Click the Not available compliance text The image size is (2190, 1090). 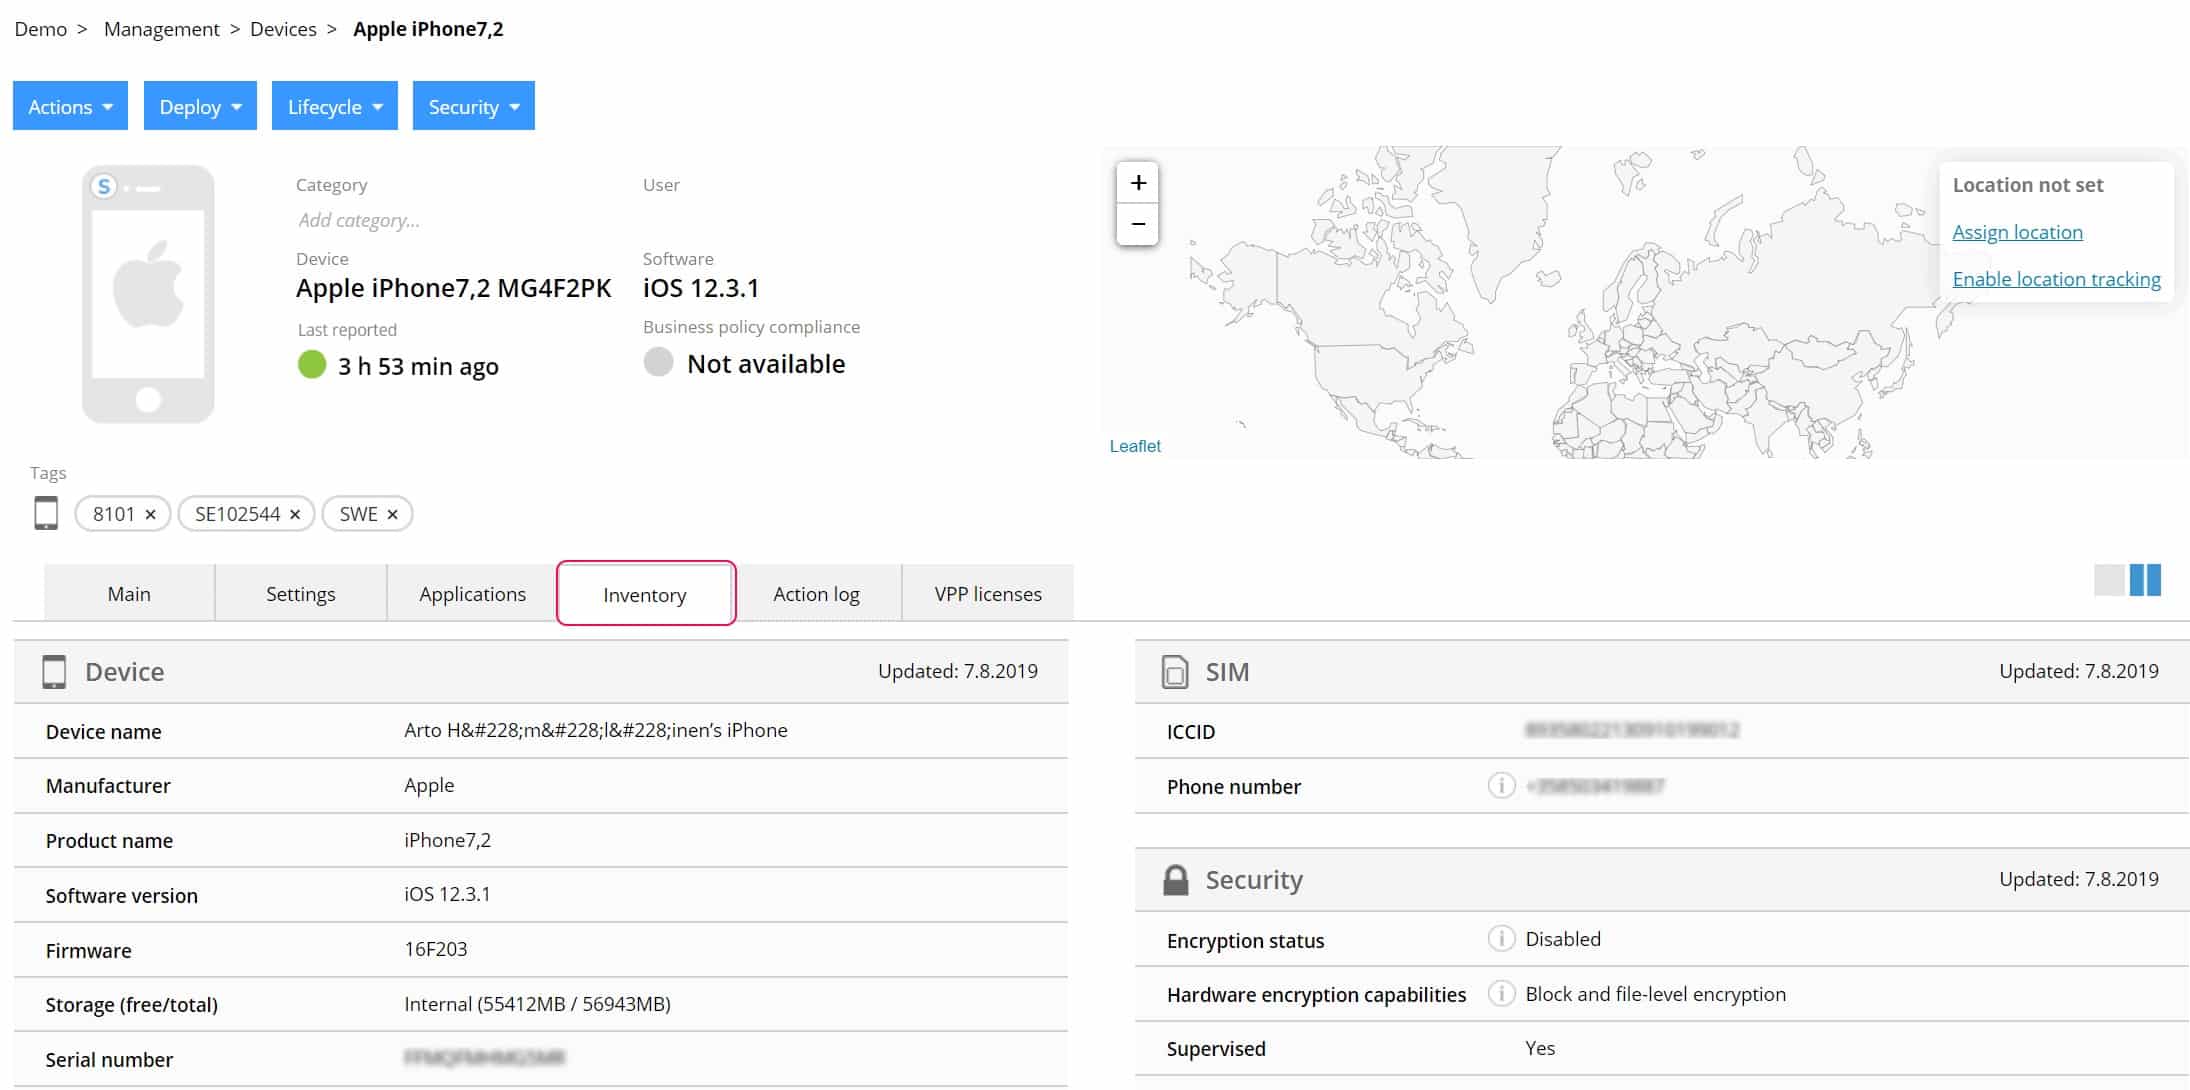click(x=766, y=364)
